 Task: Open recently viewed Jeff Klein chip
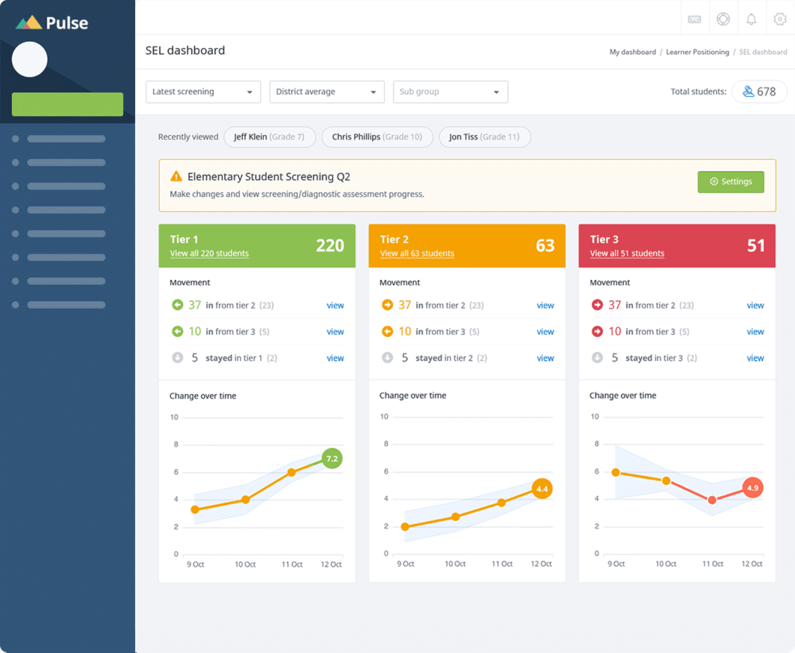point(270,137)
